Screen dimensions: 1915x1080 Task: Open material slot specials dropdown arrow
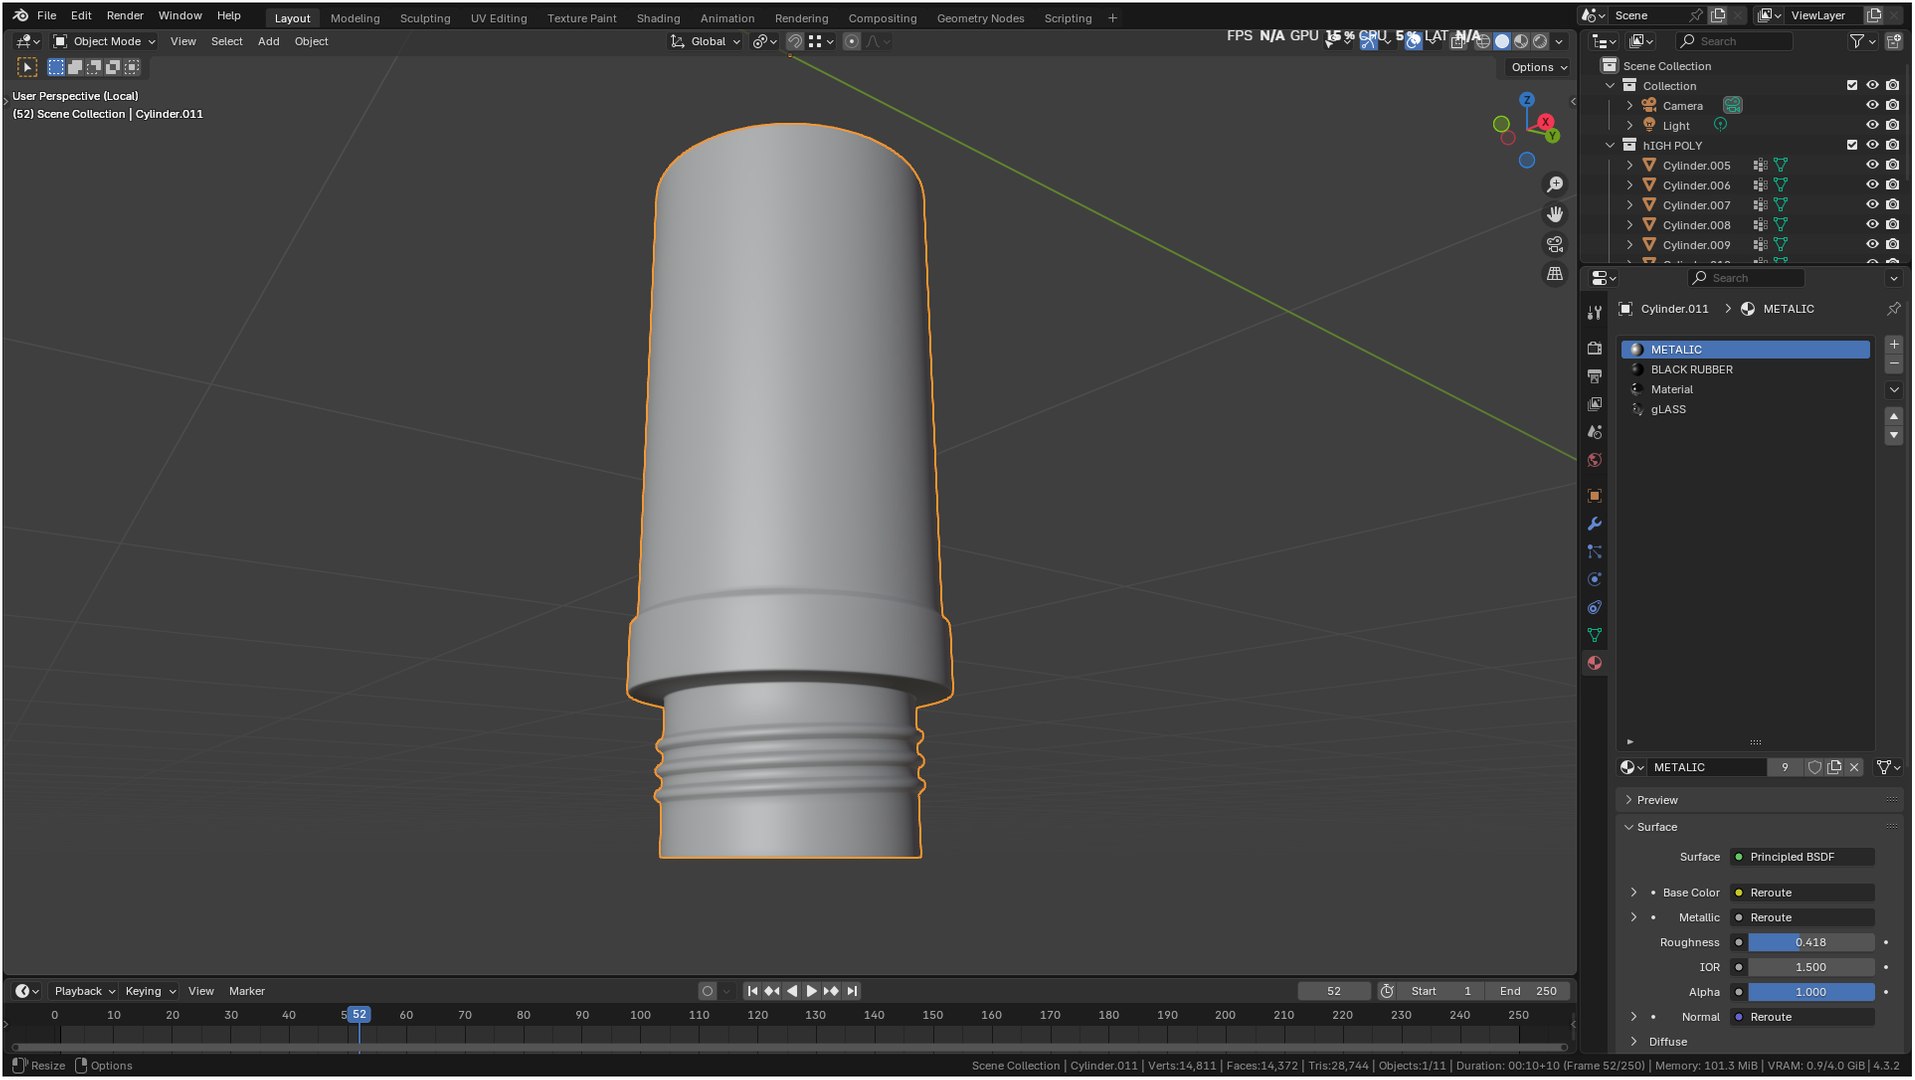pyautogui.click(x=1893, y=390)
